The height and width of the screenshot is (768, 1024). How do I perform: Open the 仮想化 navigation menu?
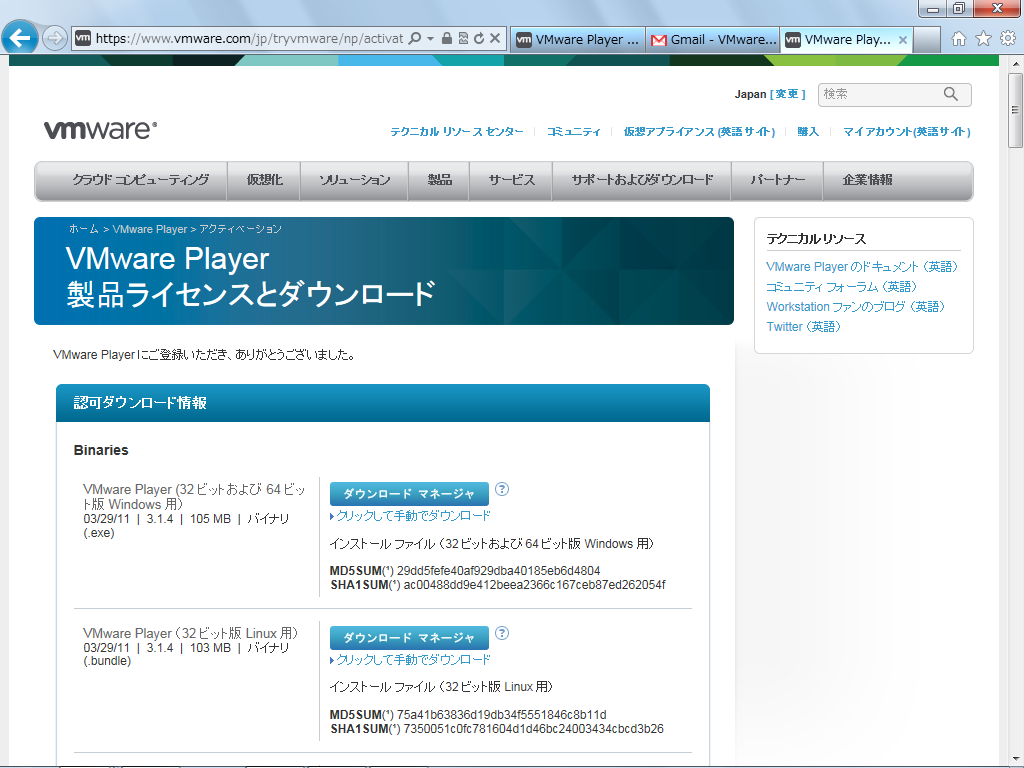pos(264,180)
